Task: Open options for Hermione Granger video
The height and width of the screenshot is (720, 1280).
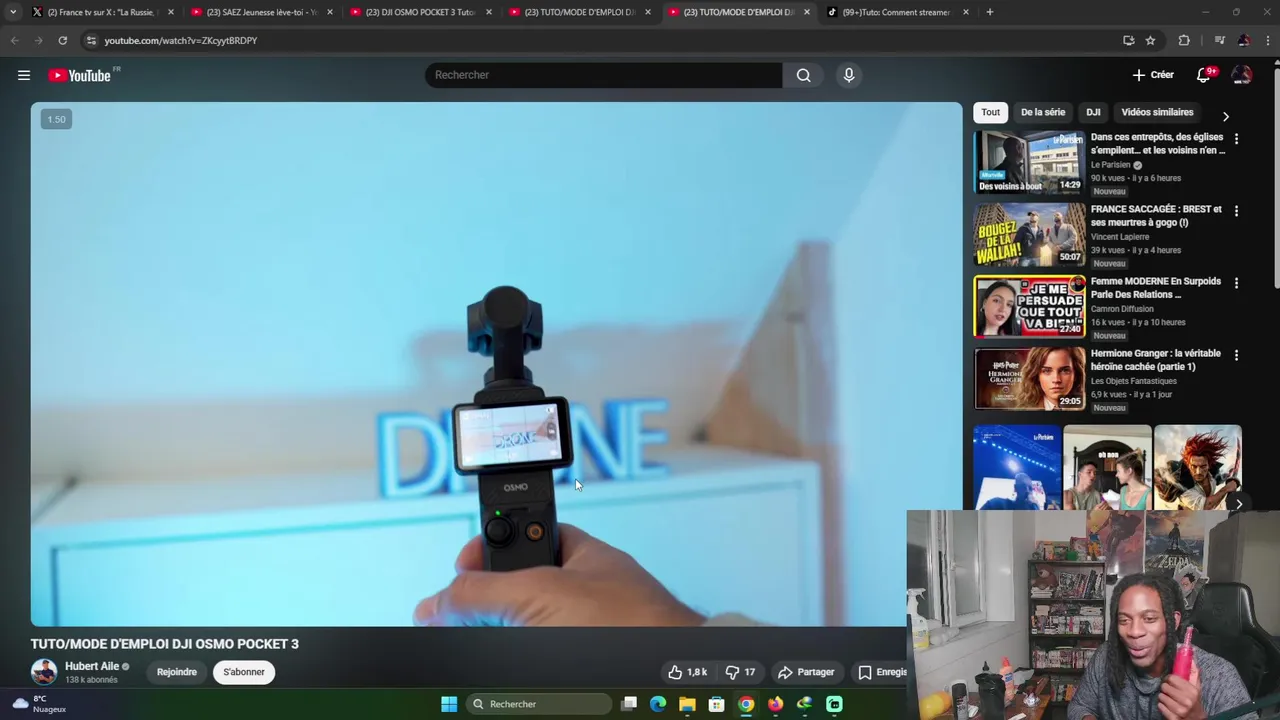Action: 1236,355
